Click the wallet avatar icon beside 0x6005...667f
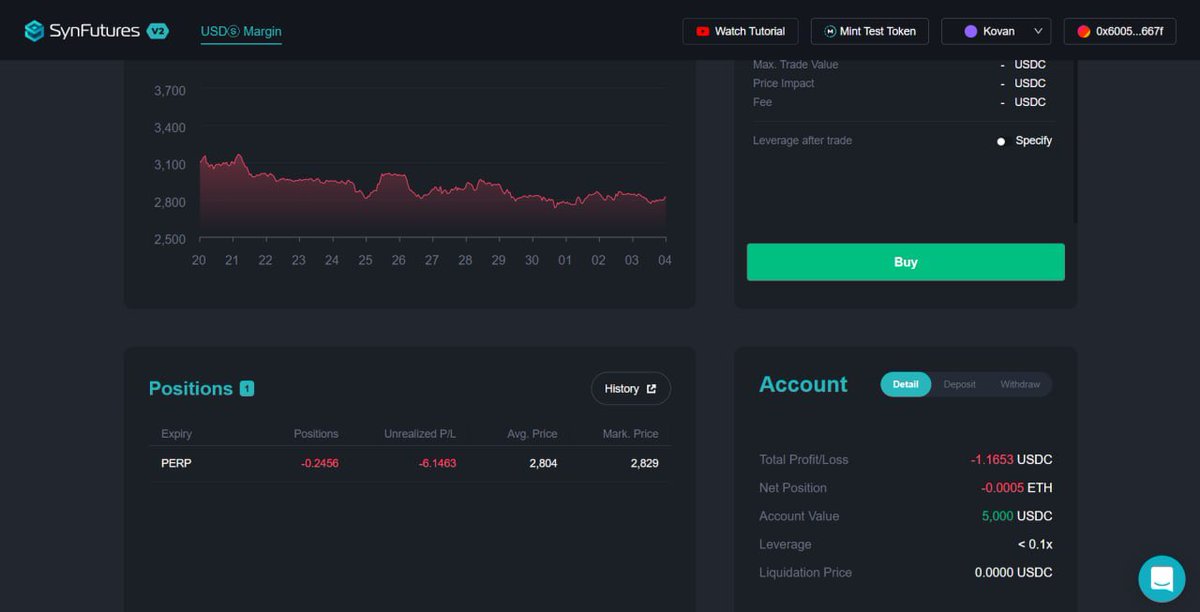The height and width of the screenshot is (612, 1200). pyautogui.click(x=1083, y=31)
